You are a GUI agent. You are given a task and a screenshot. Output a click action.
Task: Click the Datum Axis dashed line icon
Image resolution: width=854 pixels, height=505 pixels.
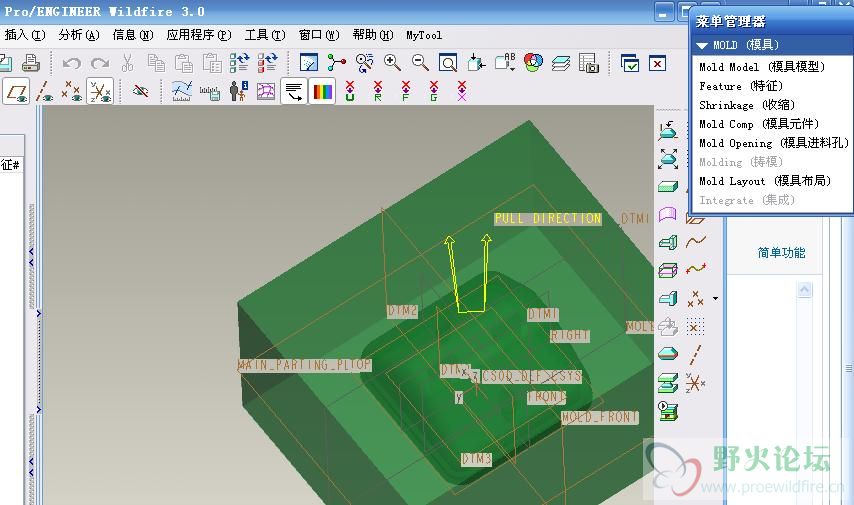point(696,355)
